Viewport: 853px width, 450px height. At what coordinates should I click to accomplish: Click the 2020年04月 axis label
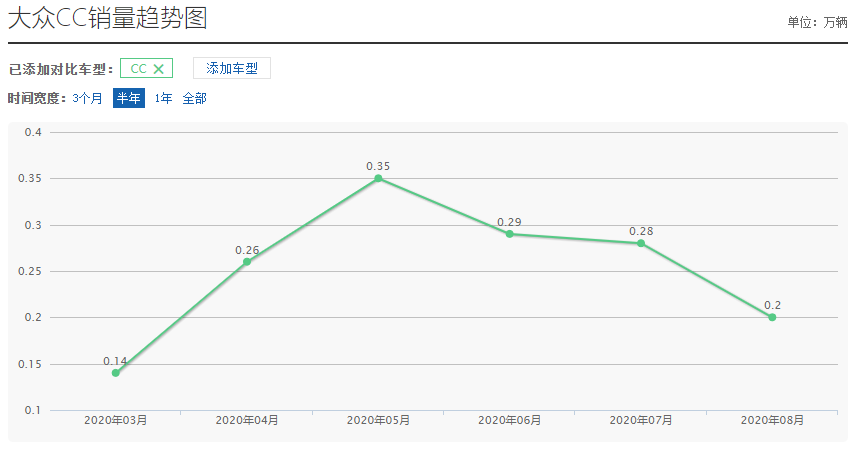[246, 420]
